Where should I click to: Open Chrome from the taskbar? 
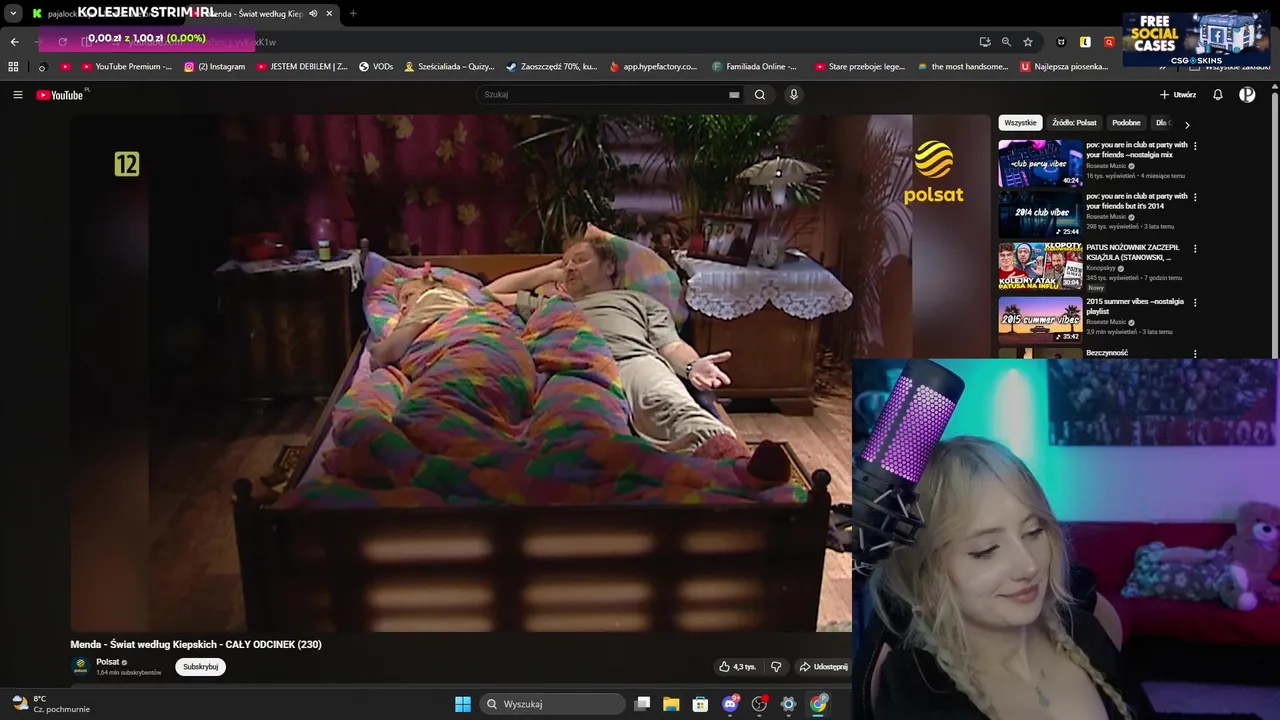(818, 704)
